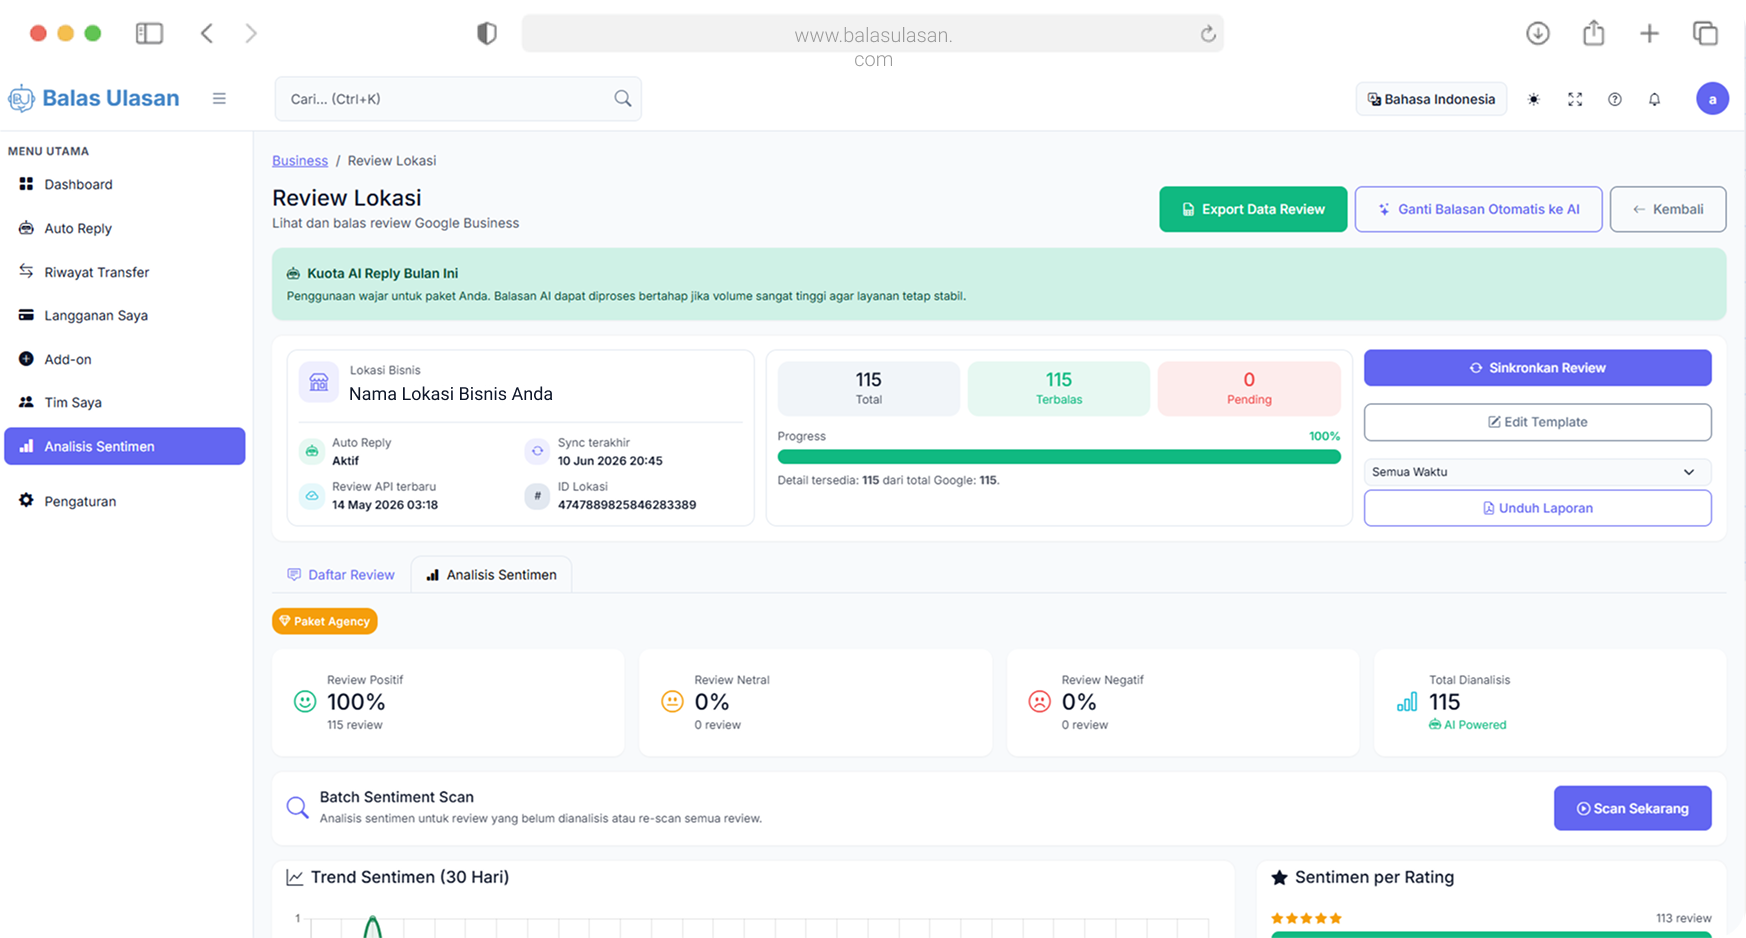
Task: Click Unduh Laporan button
Action: tap(1537, 508)
